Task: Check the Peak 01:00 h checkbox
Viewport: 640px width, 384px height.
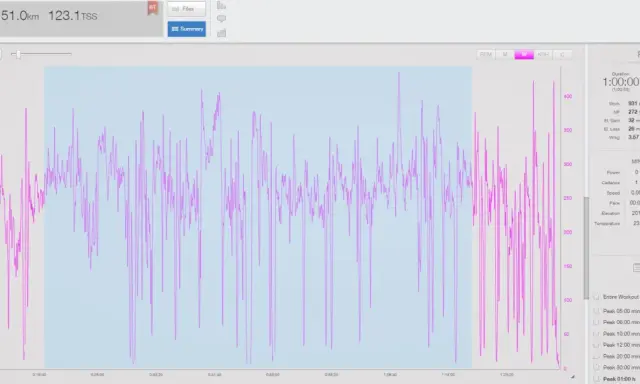Action: (x=596, y=379)
